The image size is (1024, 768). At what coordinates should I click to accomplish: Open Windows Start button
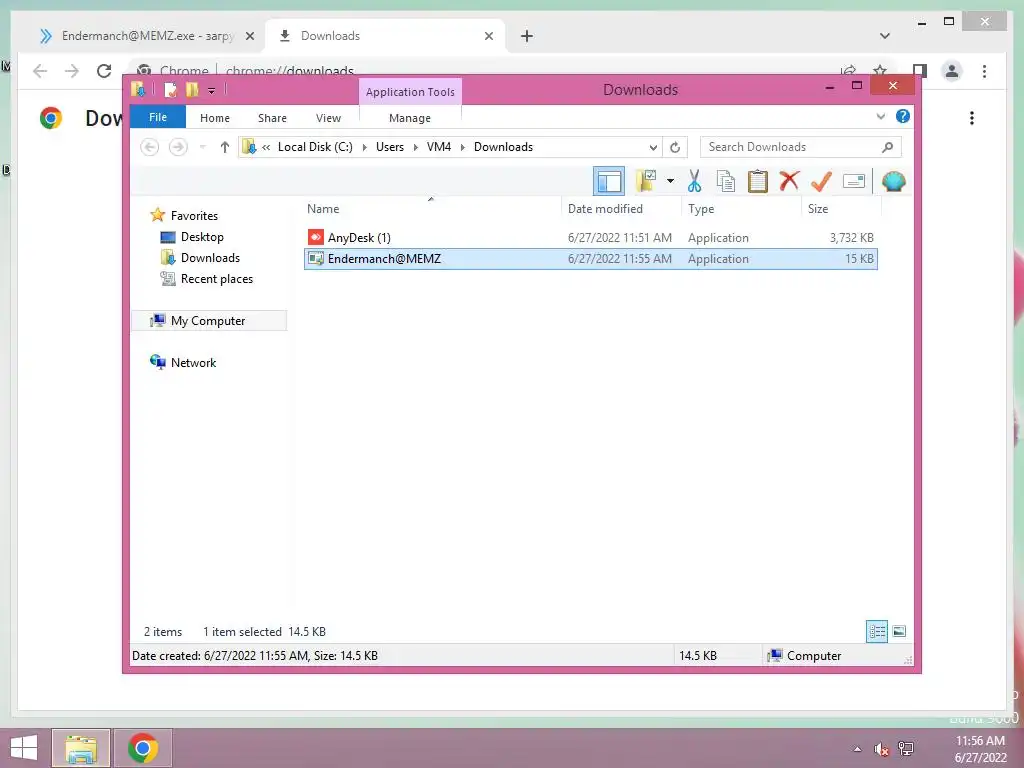click(24, 748)
